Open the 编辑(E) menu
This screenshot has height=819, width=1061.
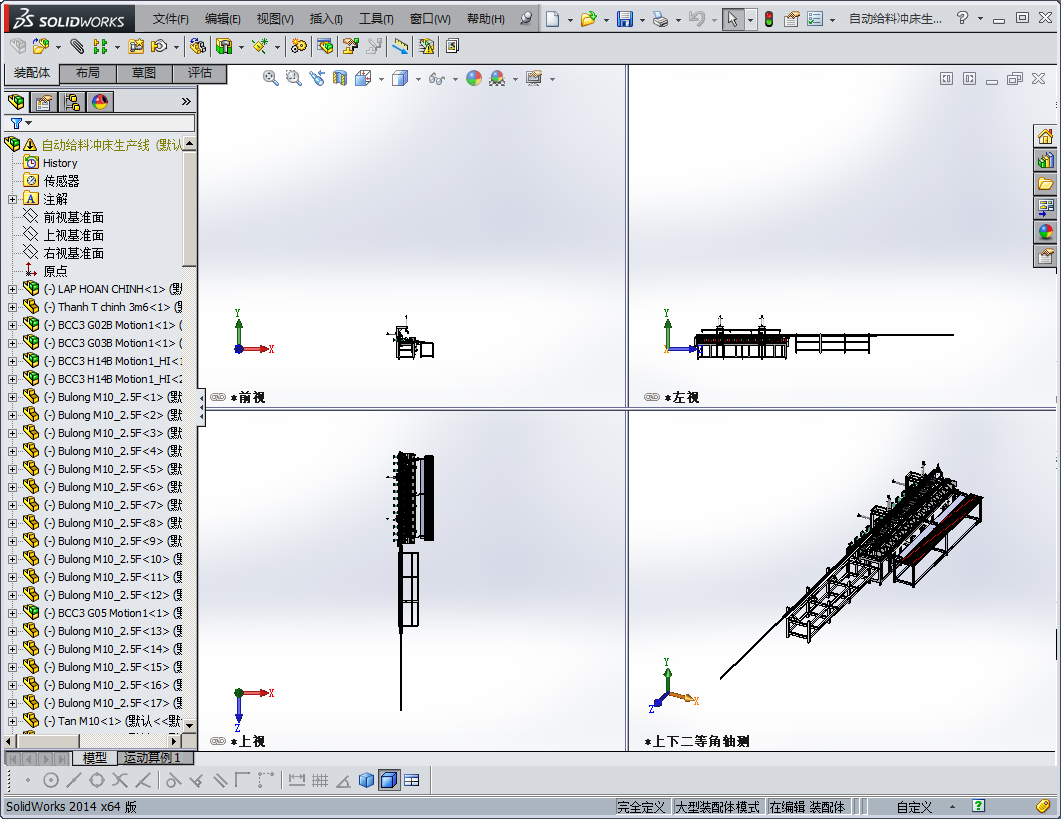pos(223,19)
